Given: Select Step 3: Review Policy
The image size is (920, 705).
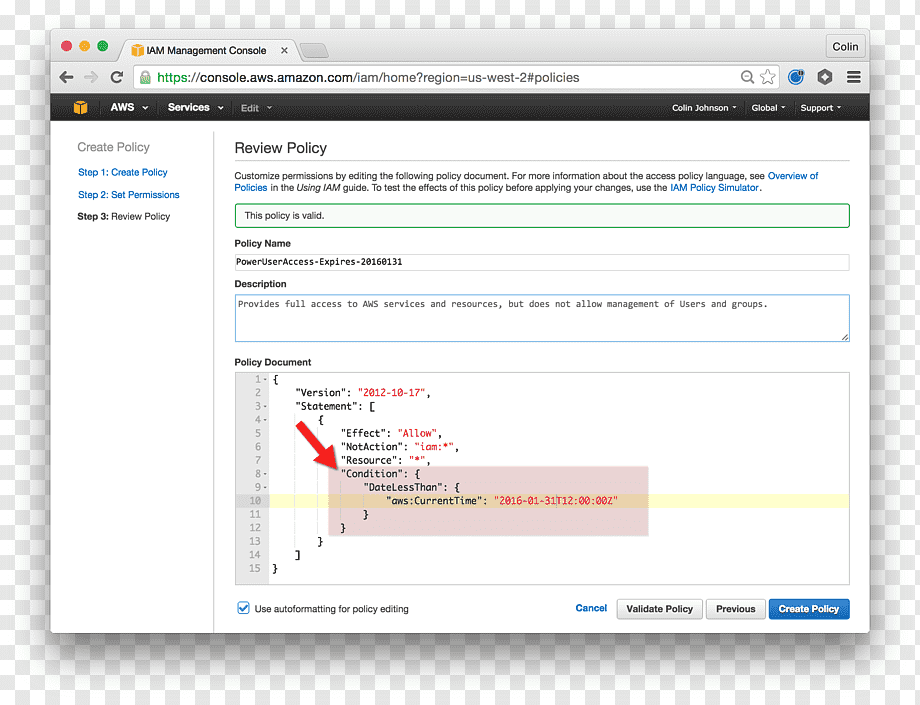Looking at the screenshot, I should coord(124,216).
